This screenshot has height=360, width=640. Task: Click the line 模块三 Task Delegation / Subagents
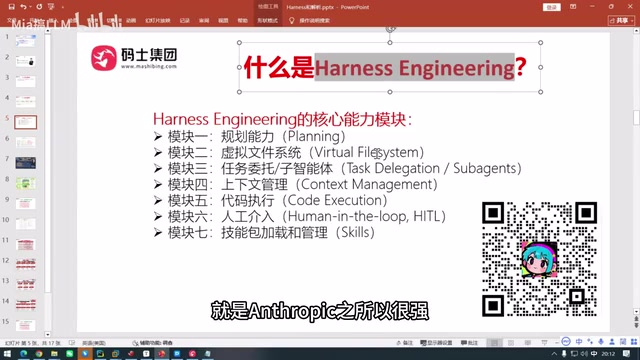tap(338, 168)
